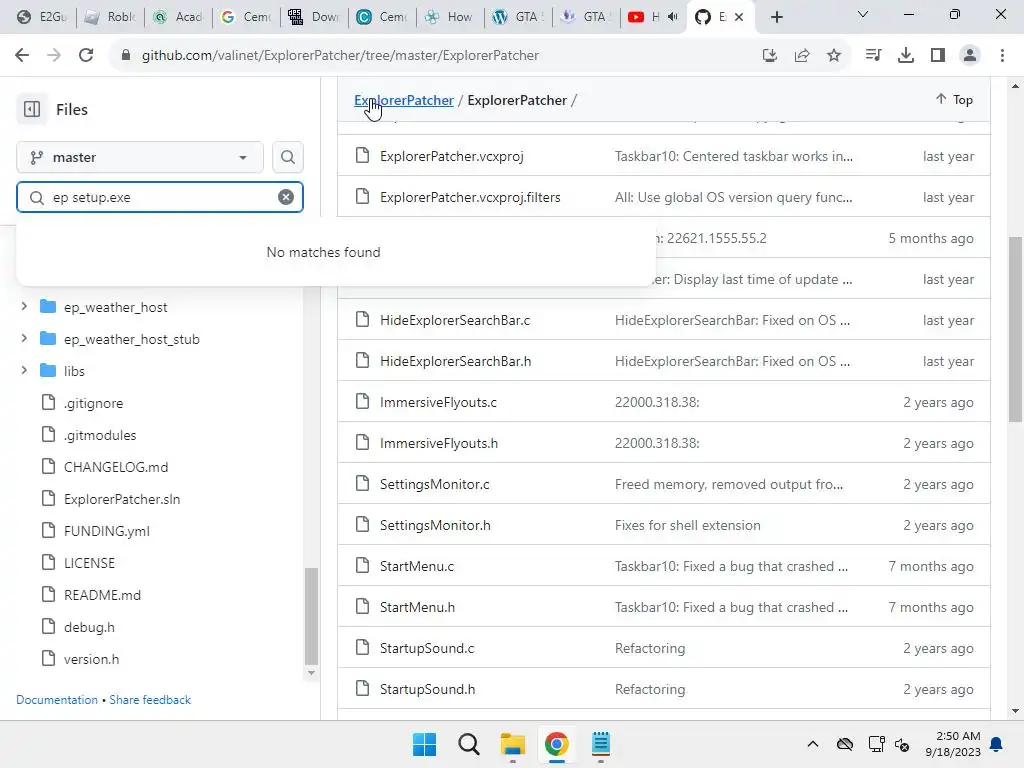Open SettingsMonitor.c file
1024x768 pixels.
(435, 484)
